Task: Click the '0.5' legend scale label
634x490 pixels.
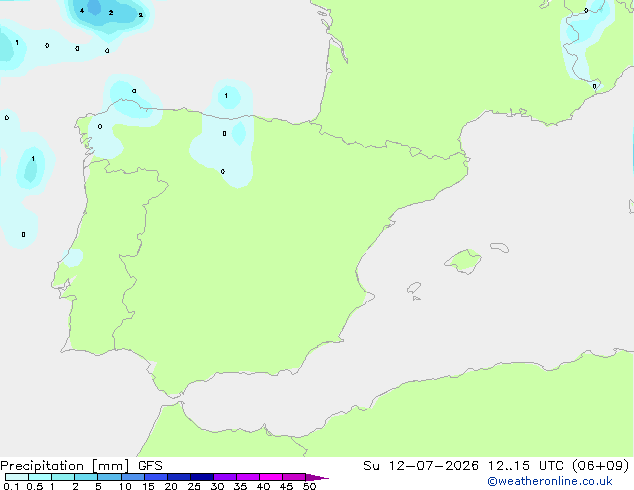Action: click(35, 486)
